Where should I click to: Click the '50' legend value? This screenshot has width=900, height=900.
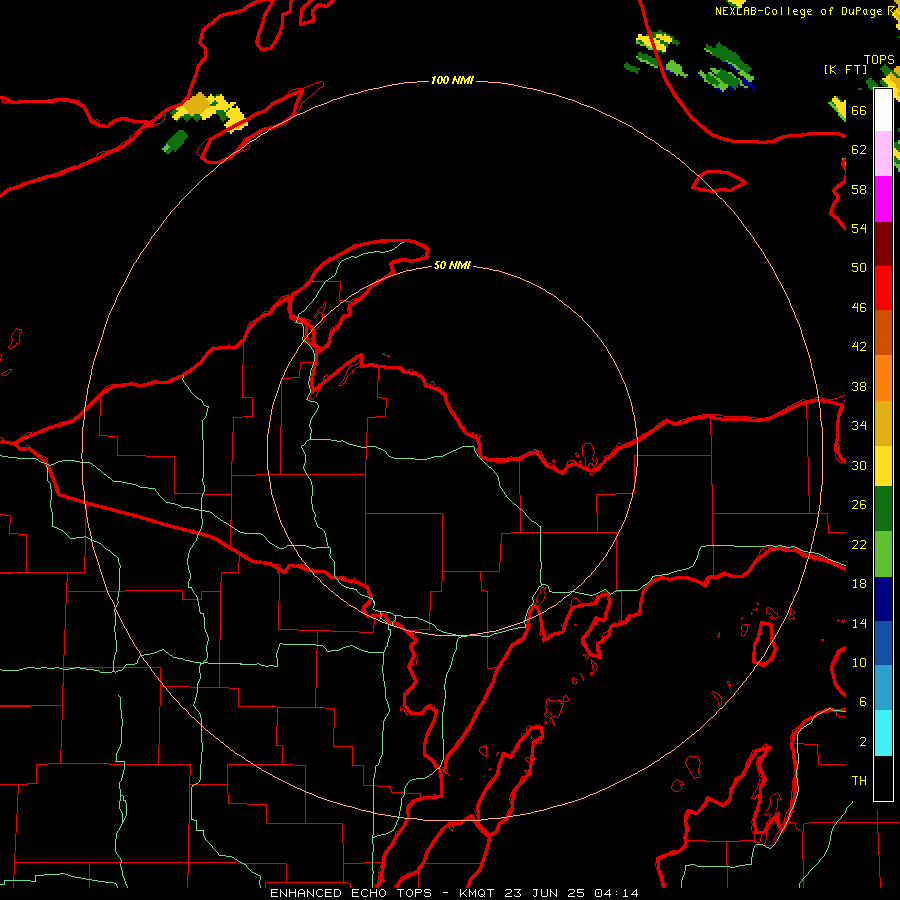[x=859, y=268]
